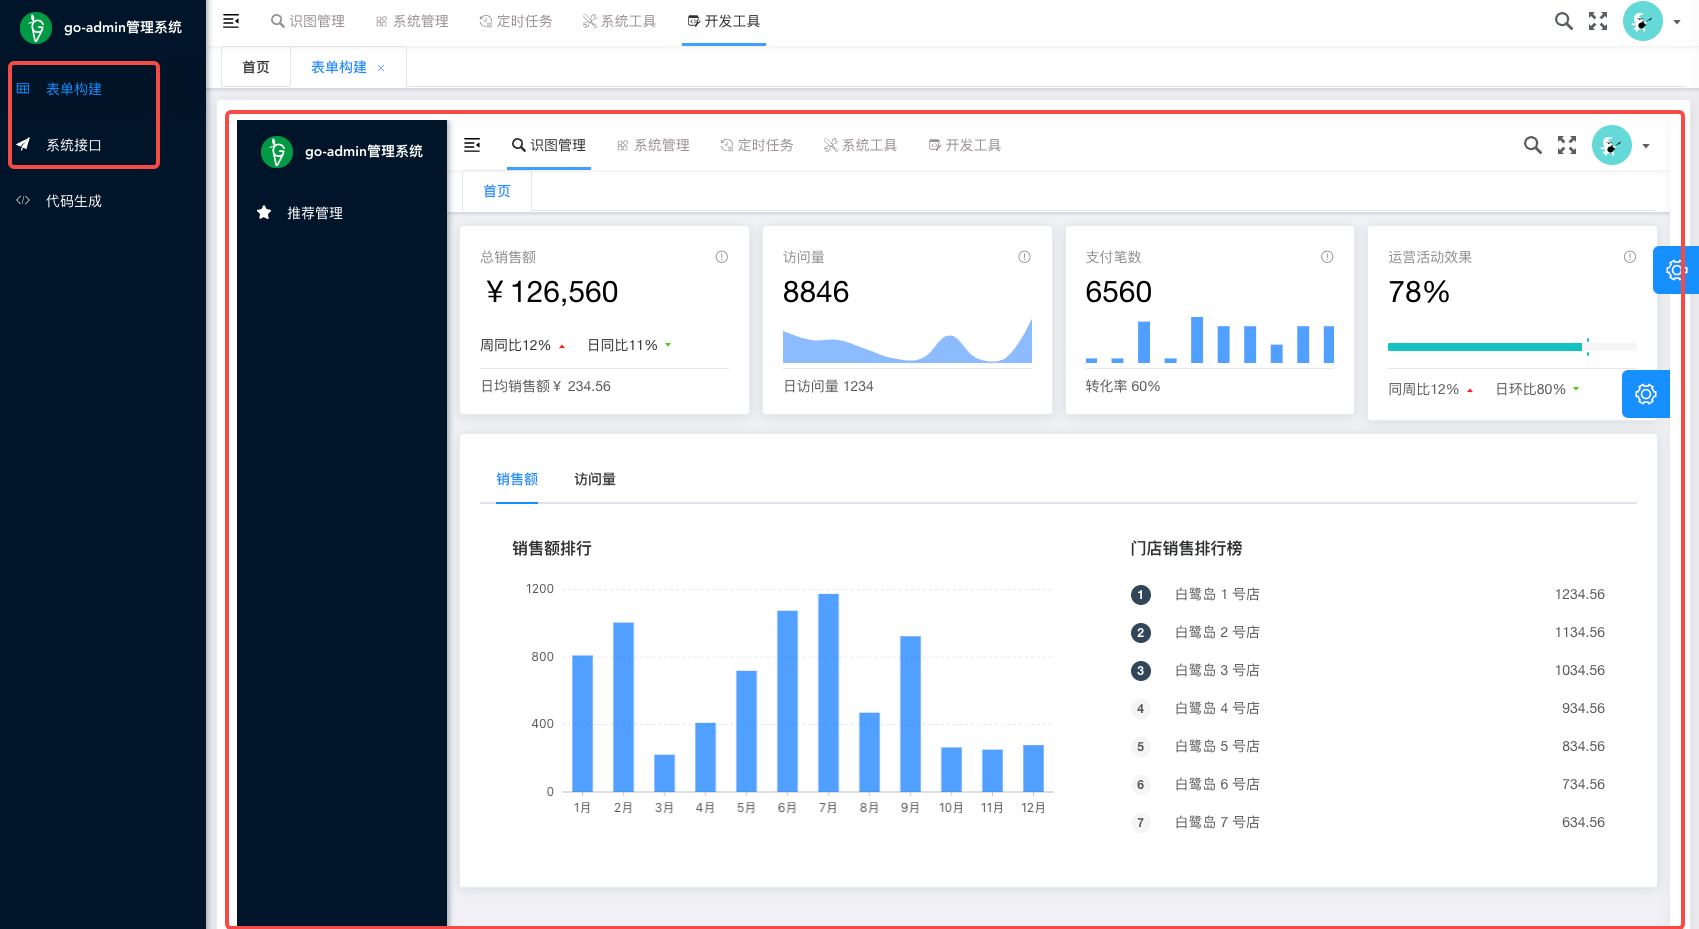Click the teal progress bar on 运营活动效果
1699x929 pixels.
(x=1484, y=346)
